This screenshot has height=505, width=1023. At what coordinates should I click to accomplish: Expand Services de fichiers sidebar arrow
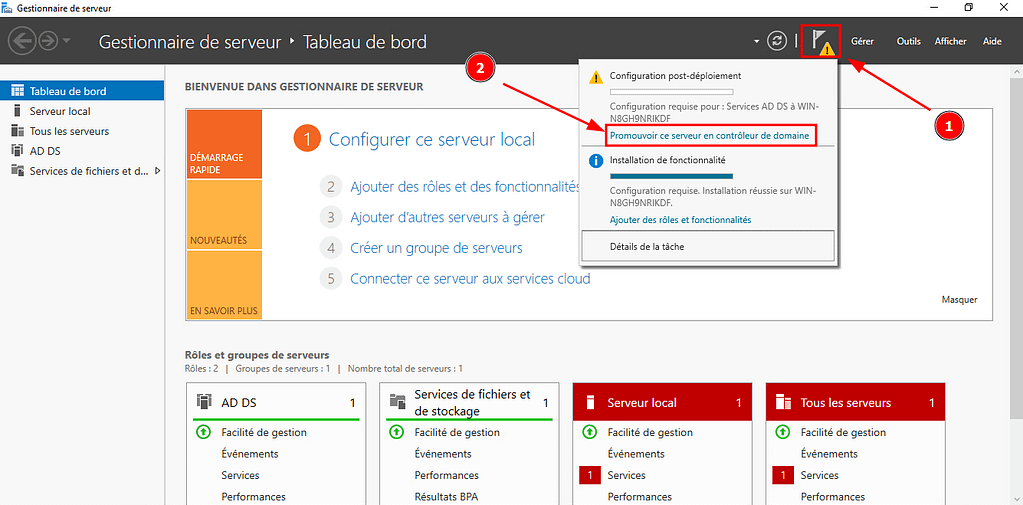point(156,171)
